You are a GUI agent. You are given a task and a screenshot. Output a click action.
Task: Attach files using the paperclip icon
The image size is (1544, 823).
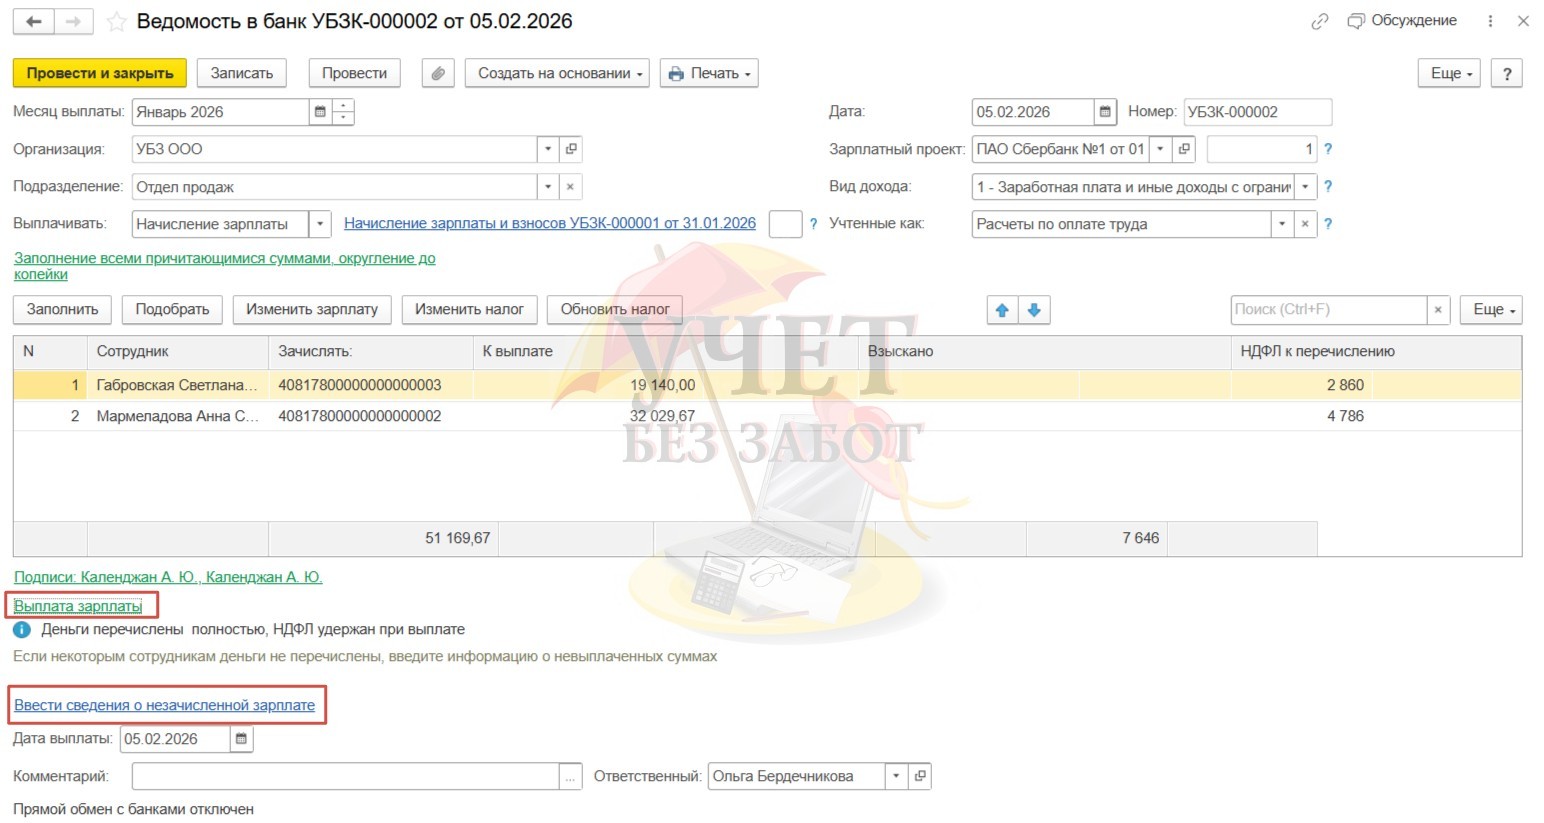click(x=438, y=73)
